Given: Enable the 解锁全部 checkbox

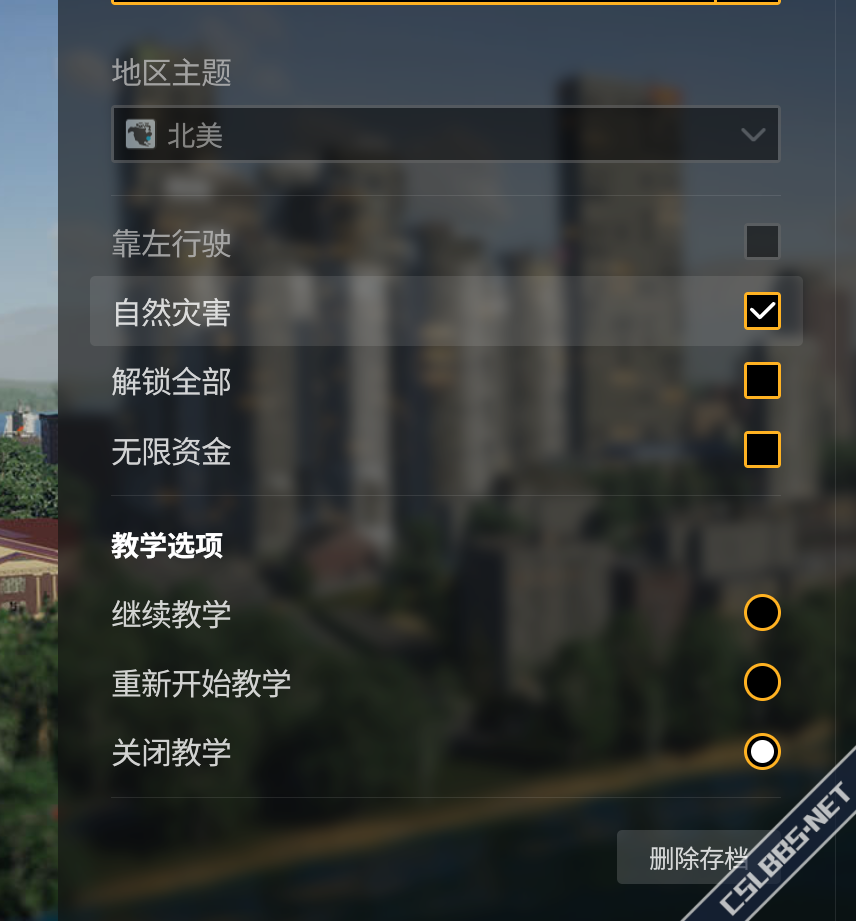Looking at the screenshot, I should [762, 380].
